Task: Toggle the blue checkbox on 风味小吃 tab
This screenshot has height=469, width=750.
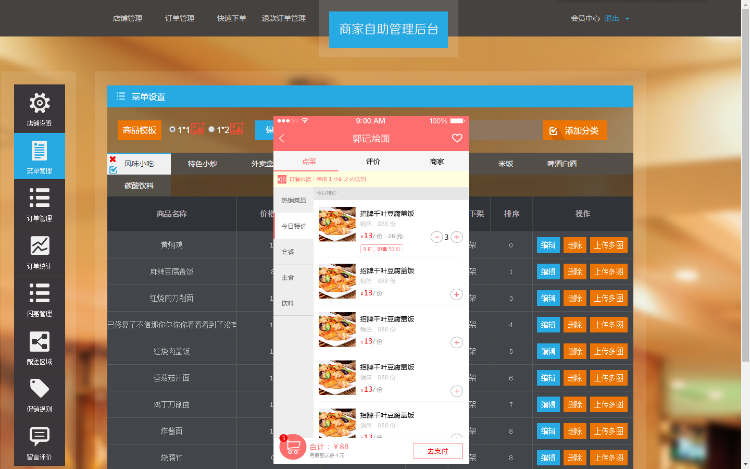Action: pos(113,170)
